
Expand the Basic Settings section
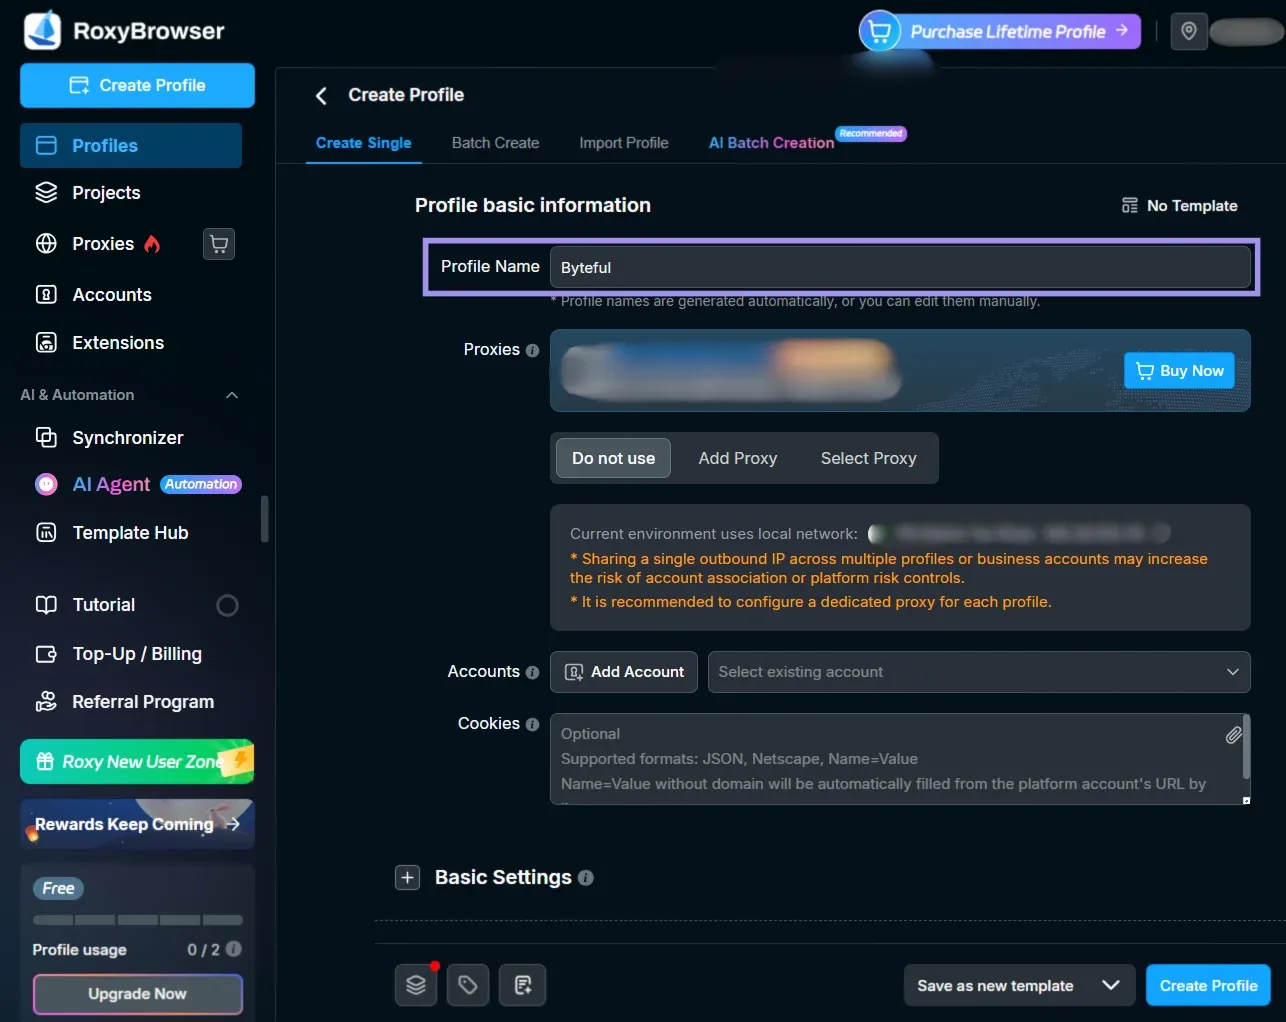coord(407,878)
